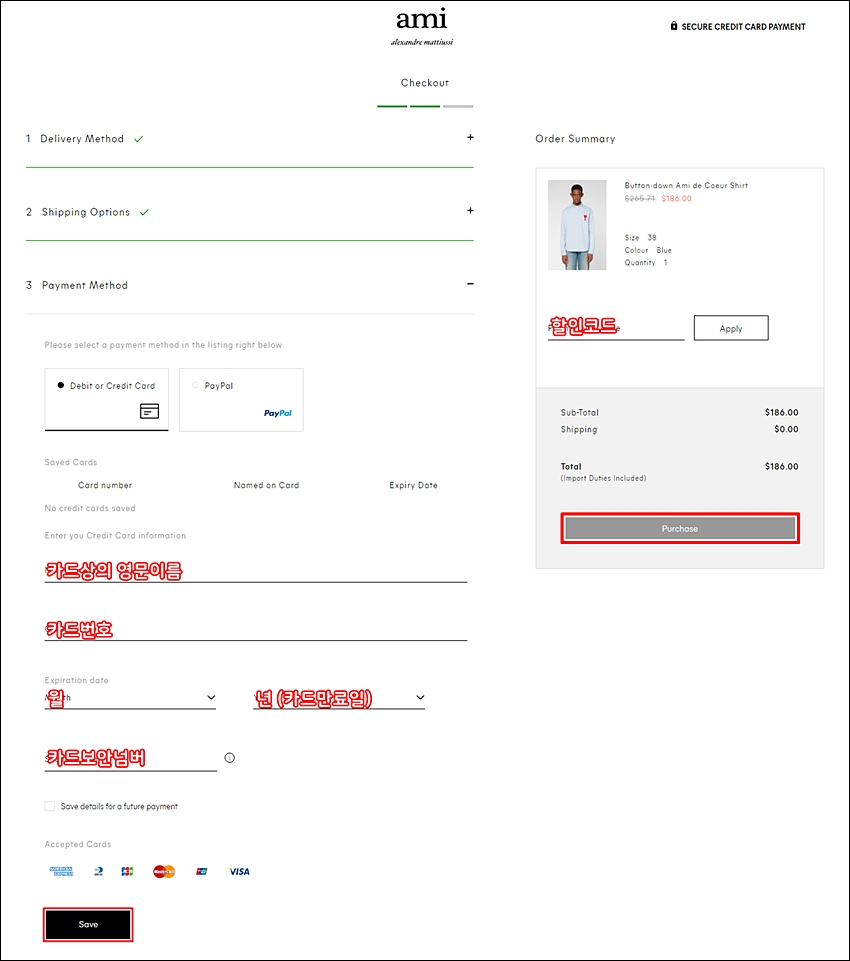
Task: Select Debit or Credit Card radio button
Action: pyautogui.click(x=61, y=386)
